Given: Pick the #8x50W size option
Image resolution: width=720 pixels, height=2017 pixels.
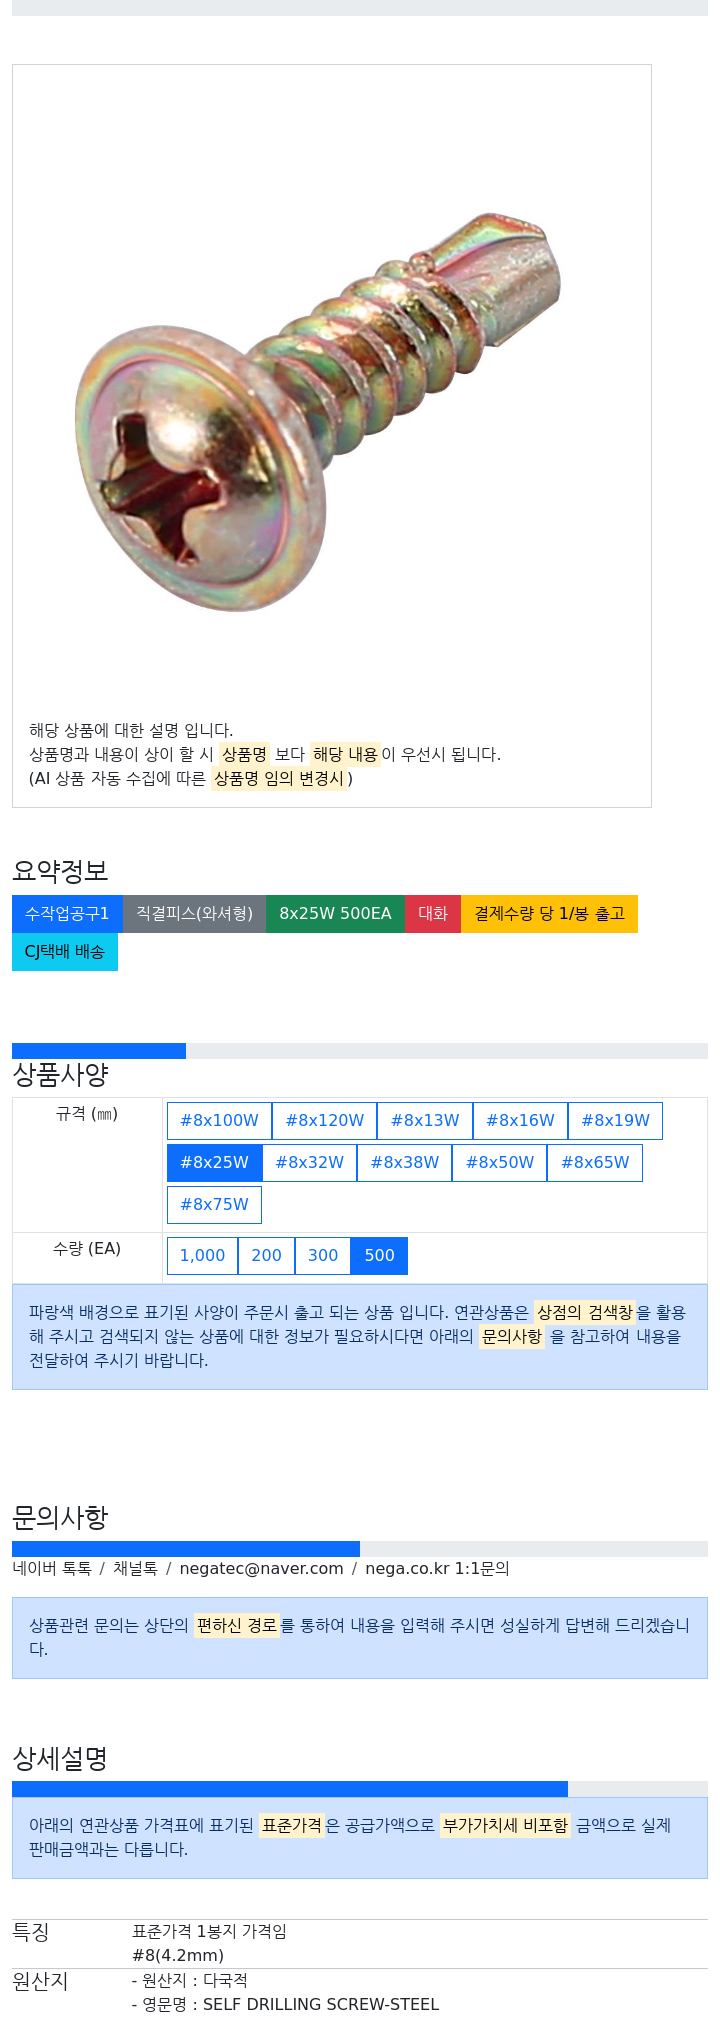Looking at the screenshot, I should (499, 1163).
